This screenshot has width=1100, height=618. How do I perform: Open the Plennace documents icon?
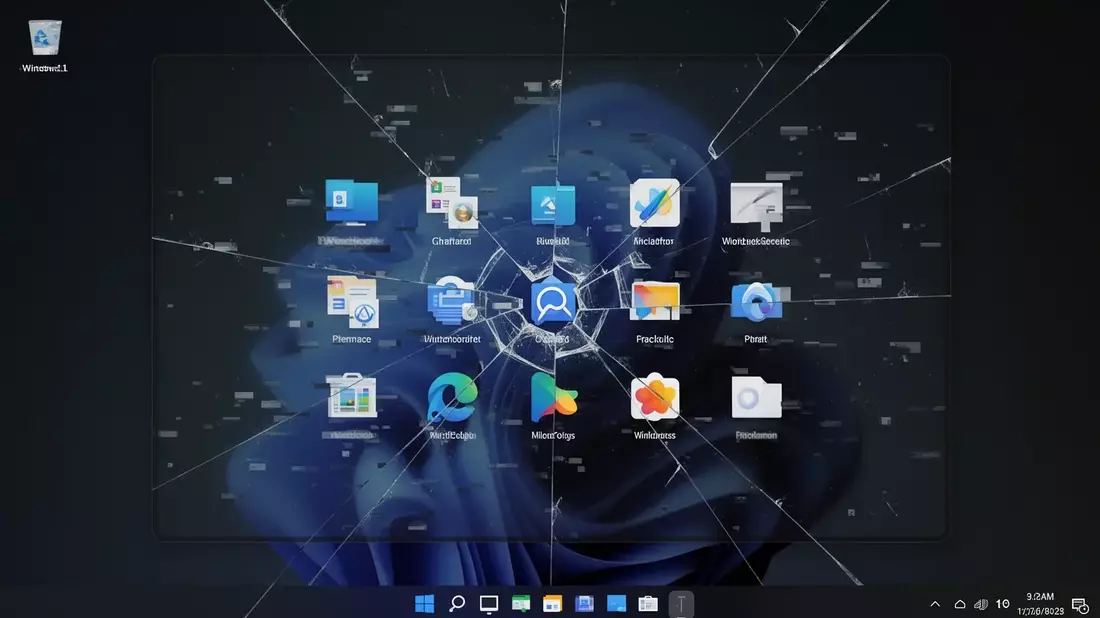click(352, 302)
